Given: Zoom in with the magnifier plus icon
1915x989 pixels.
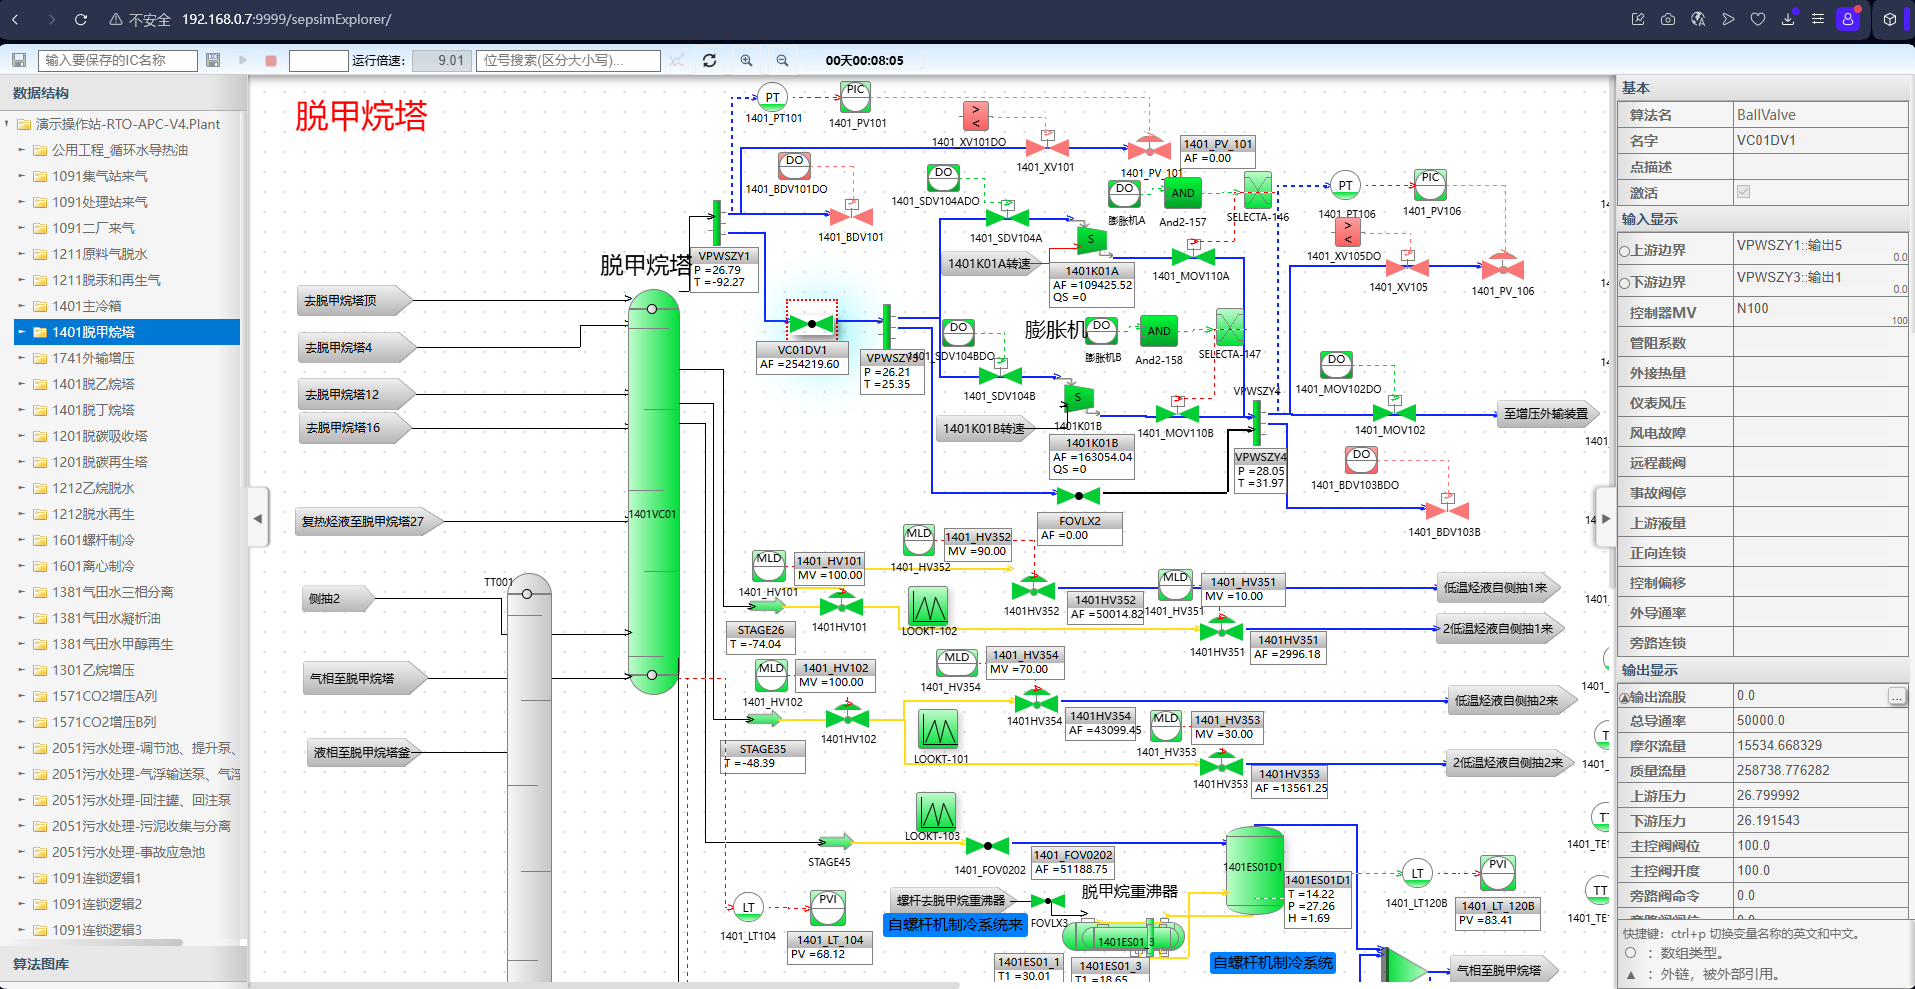Looking at the screenshot, I should tap(746, 60).
